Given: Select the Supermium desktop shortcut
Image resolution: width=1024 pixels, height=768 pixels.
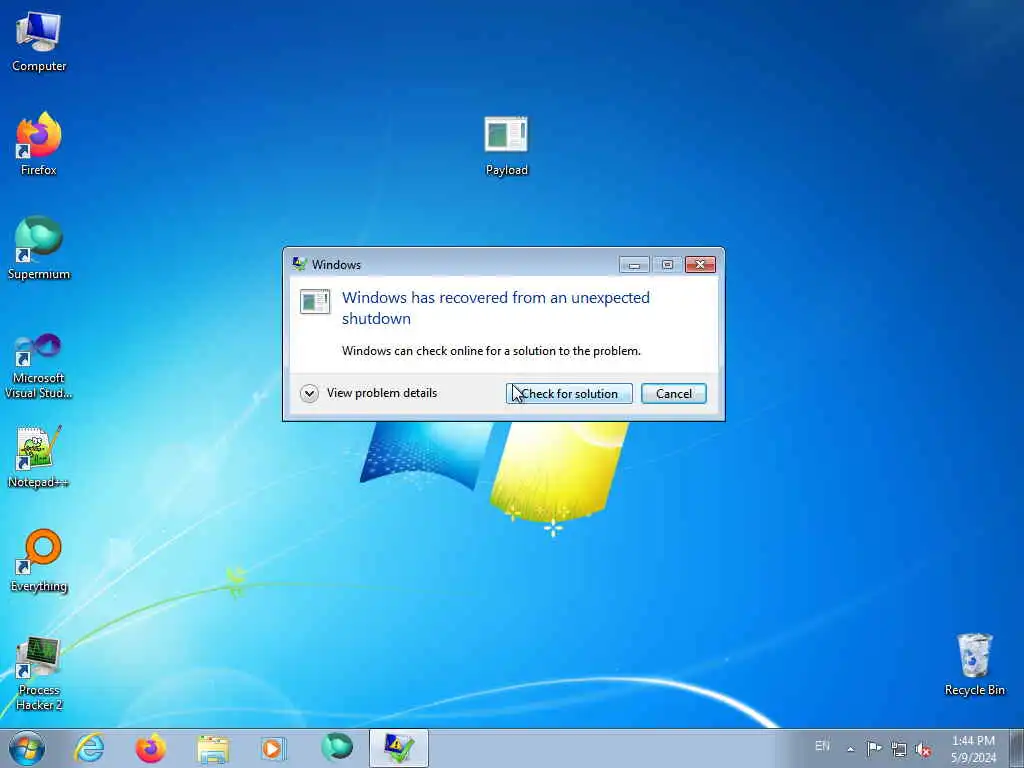Looking at the screenshot, I should coord(39,248).
